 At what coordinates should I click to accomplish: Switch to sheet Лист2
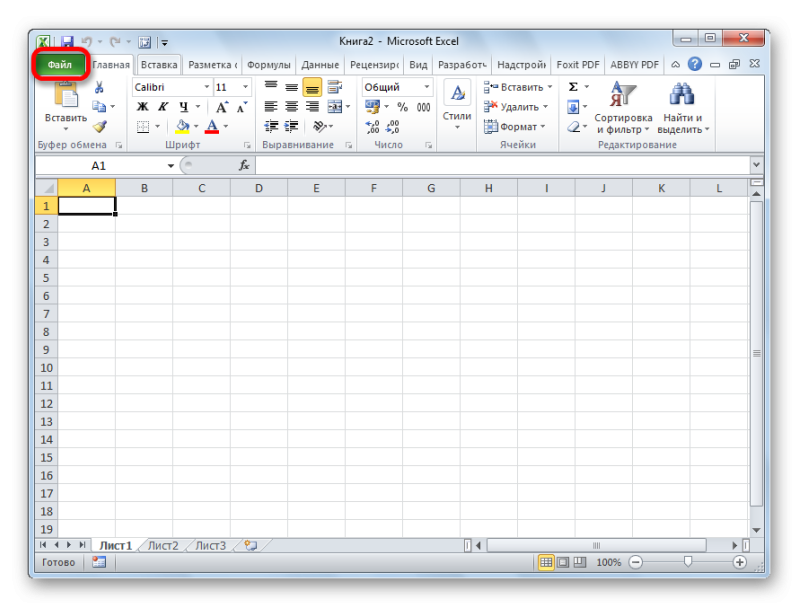tap(163, 545)
